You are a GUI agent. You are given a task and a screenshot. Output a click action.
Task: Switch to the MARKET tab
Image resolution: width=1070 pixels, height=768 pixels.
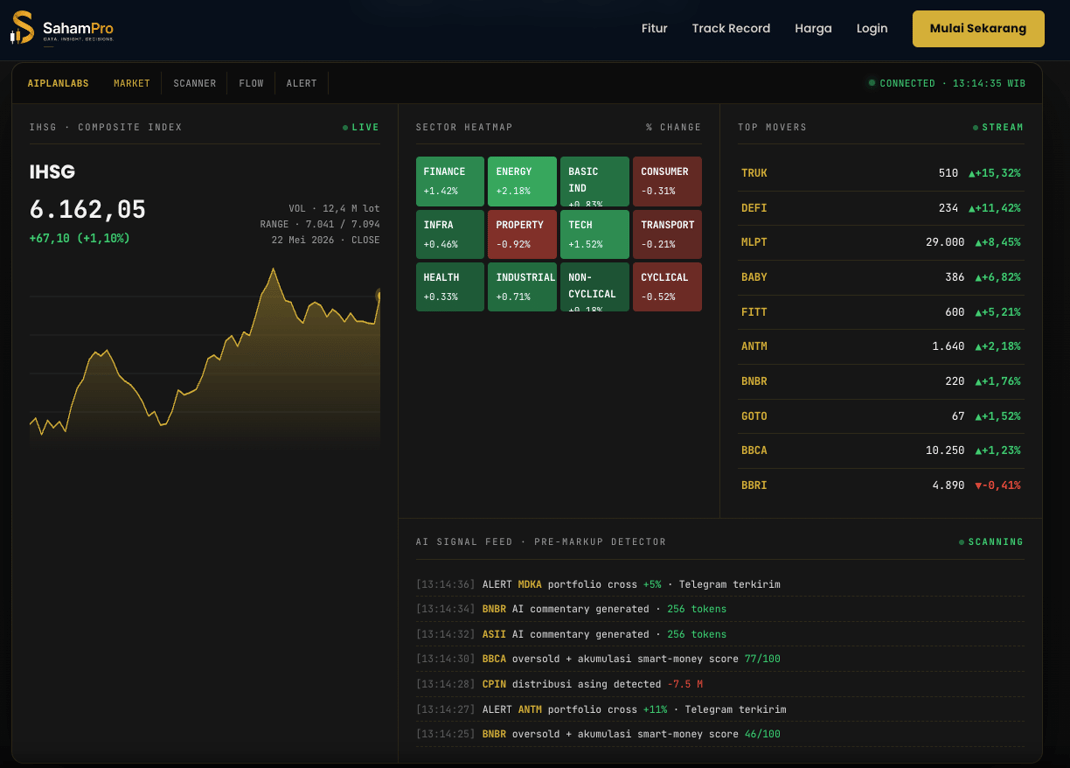point(132,83)
